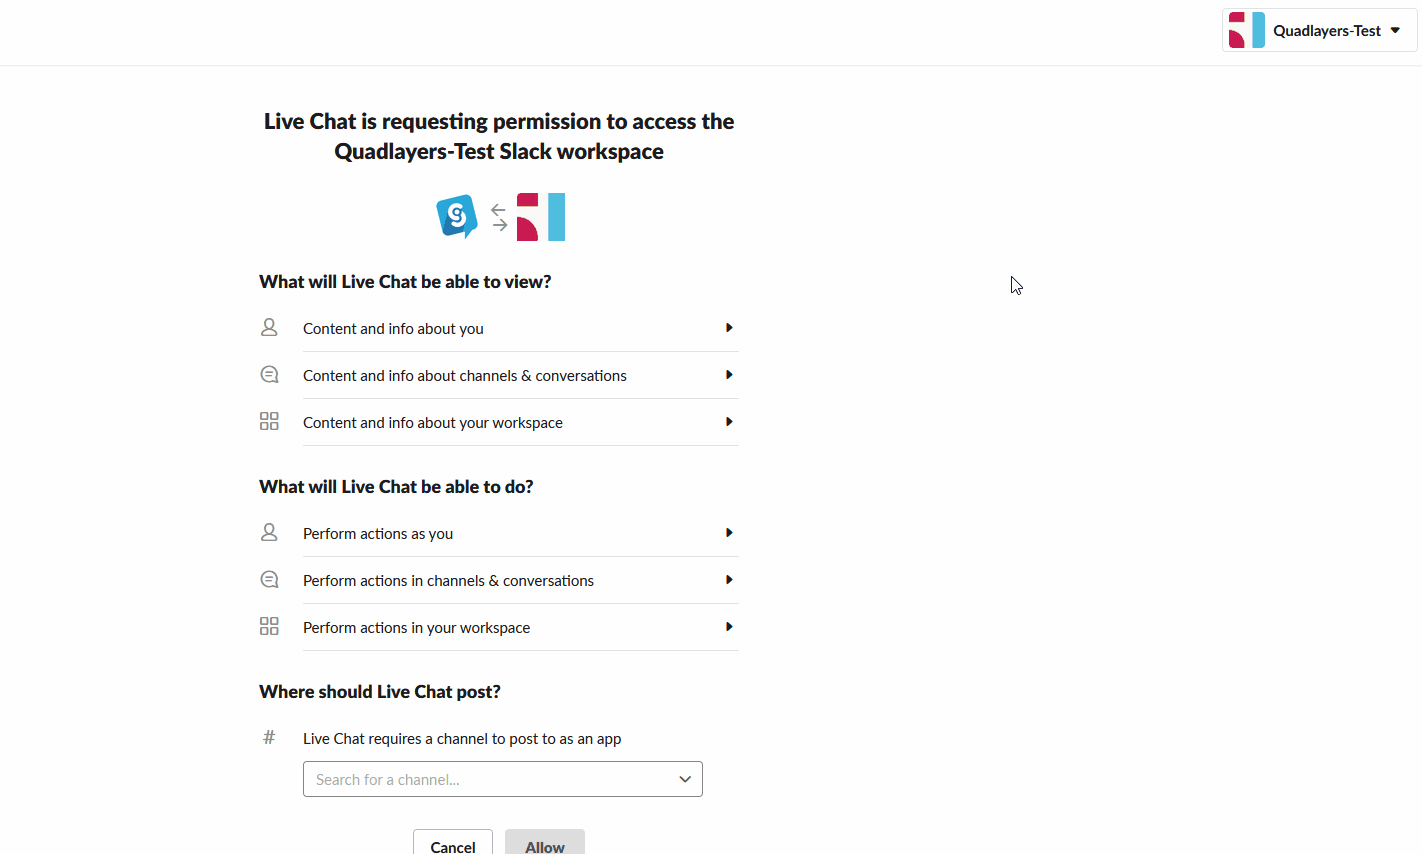This screenshot has height=854, width=1422.
Task: Click the Allow button
Action: click(545, 842)
